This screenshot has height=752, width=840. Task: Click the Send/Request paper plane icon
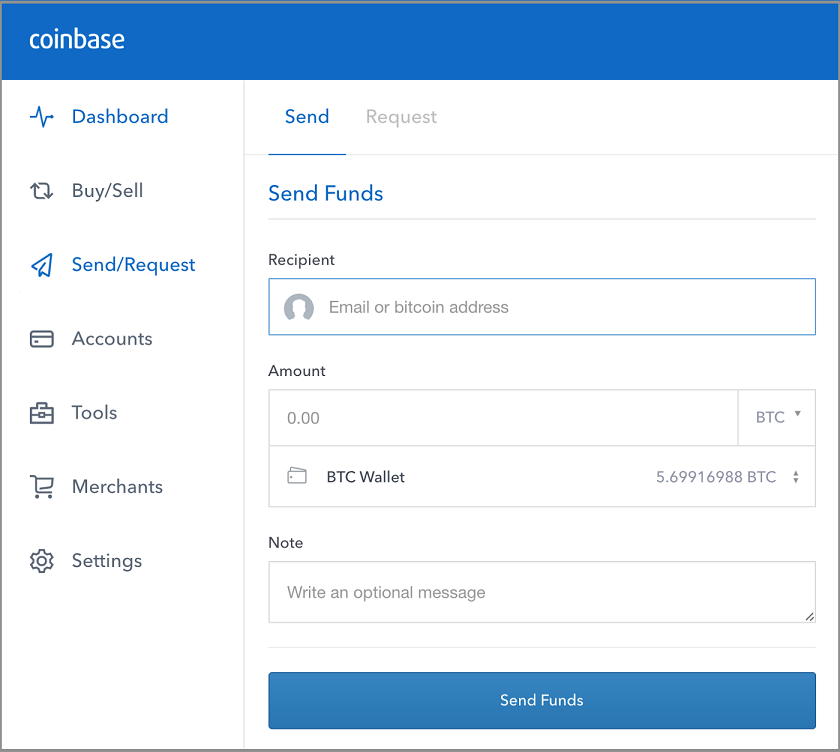pyautogui.click(x=42, y=265)
